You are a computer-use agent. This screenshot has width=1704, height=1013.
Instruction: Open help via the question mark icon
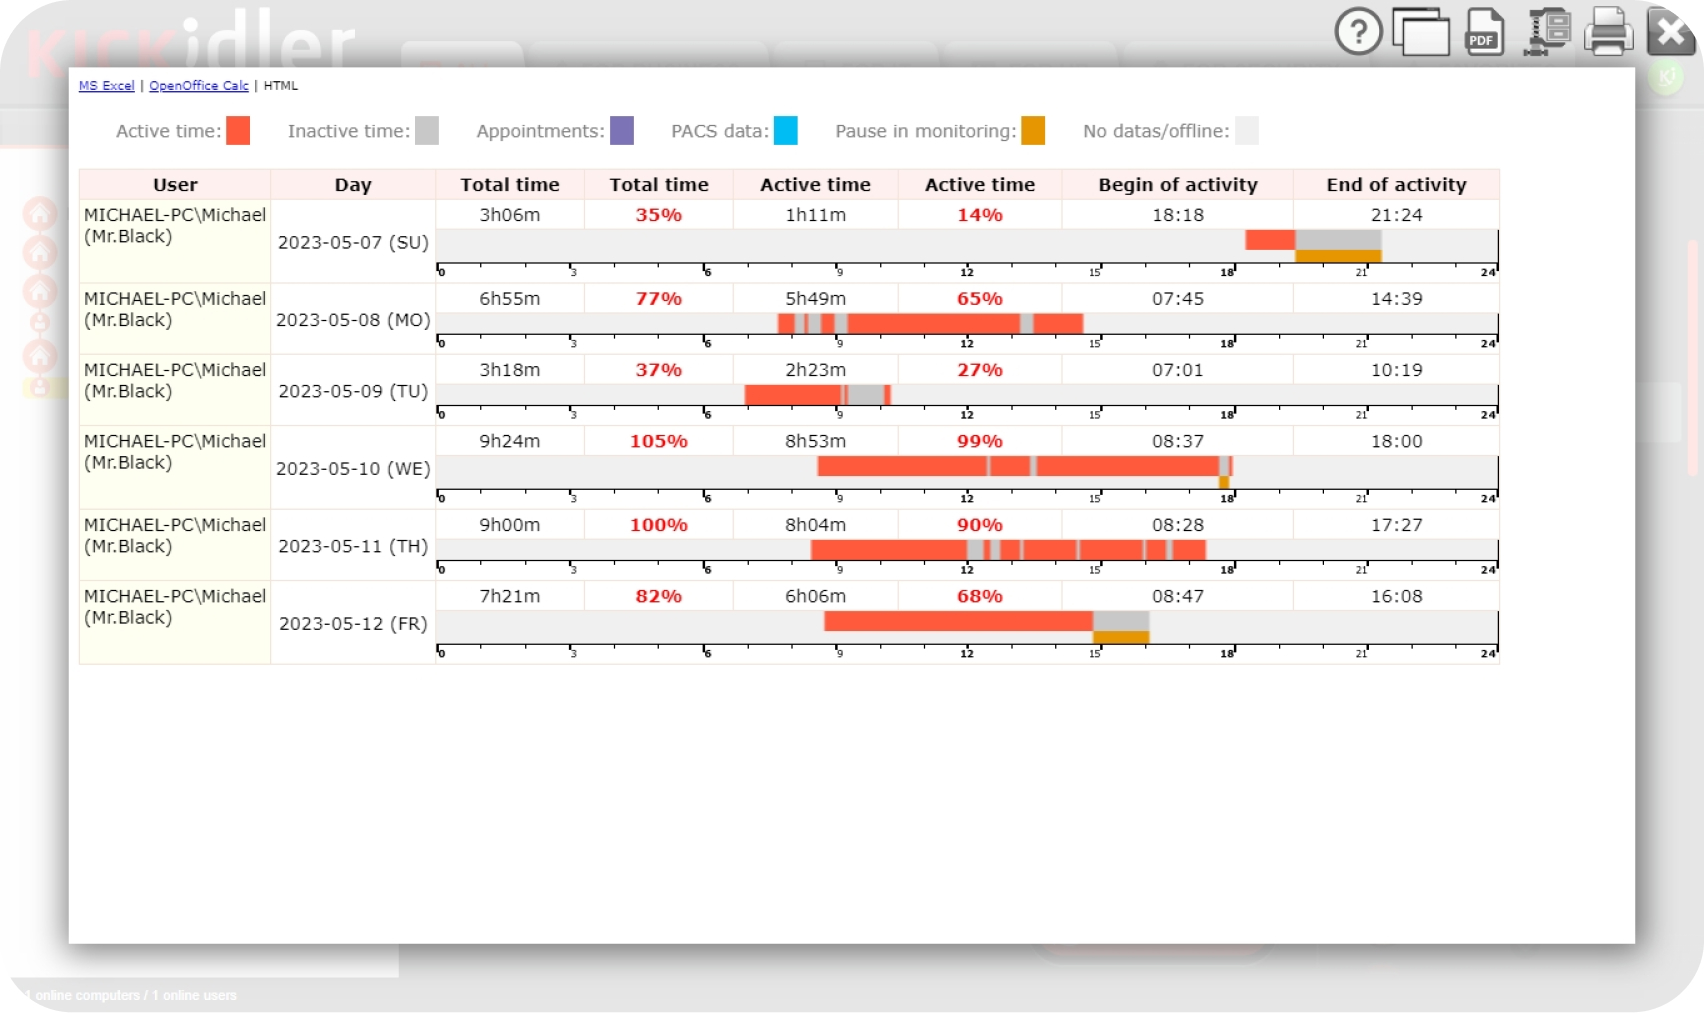[1358, 32]
